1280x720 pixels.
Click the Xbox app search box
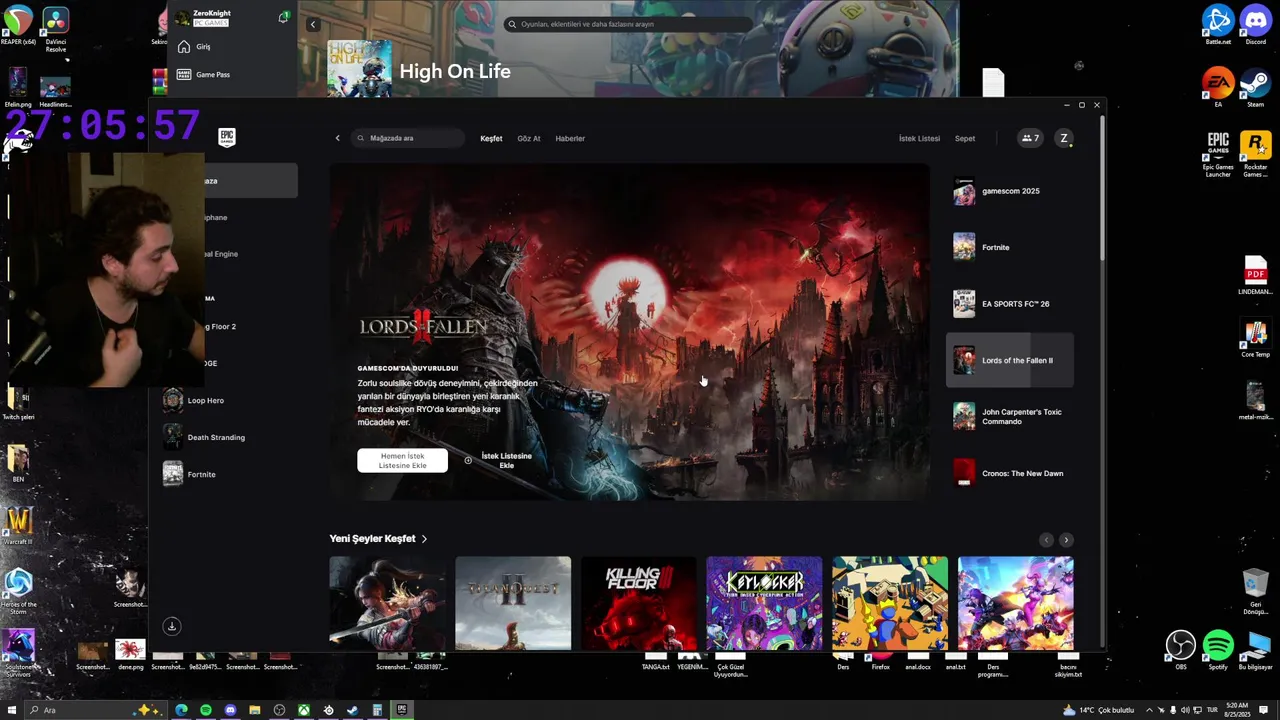[x=628, y=24]
